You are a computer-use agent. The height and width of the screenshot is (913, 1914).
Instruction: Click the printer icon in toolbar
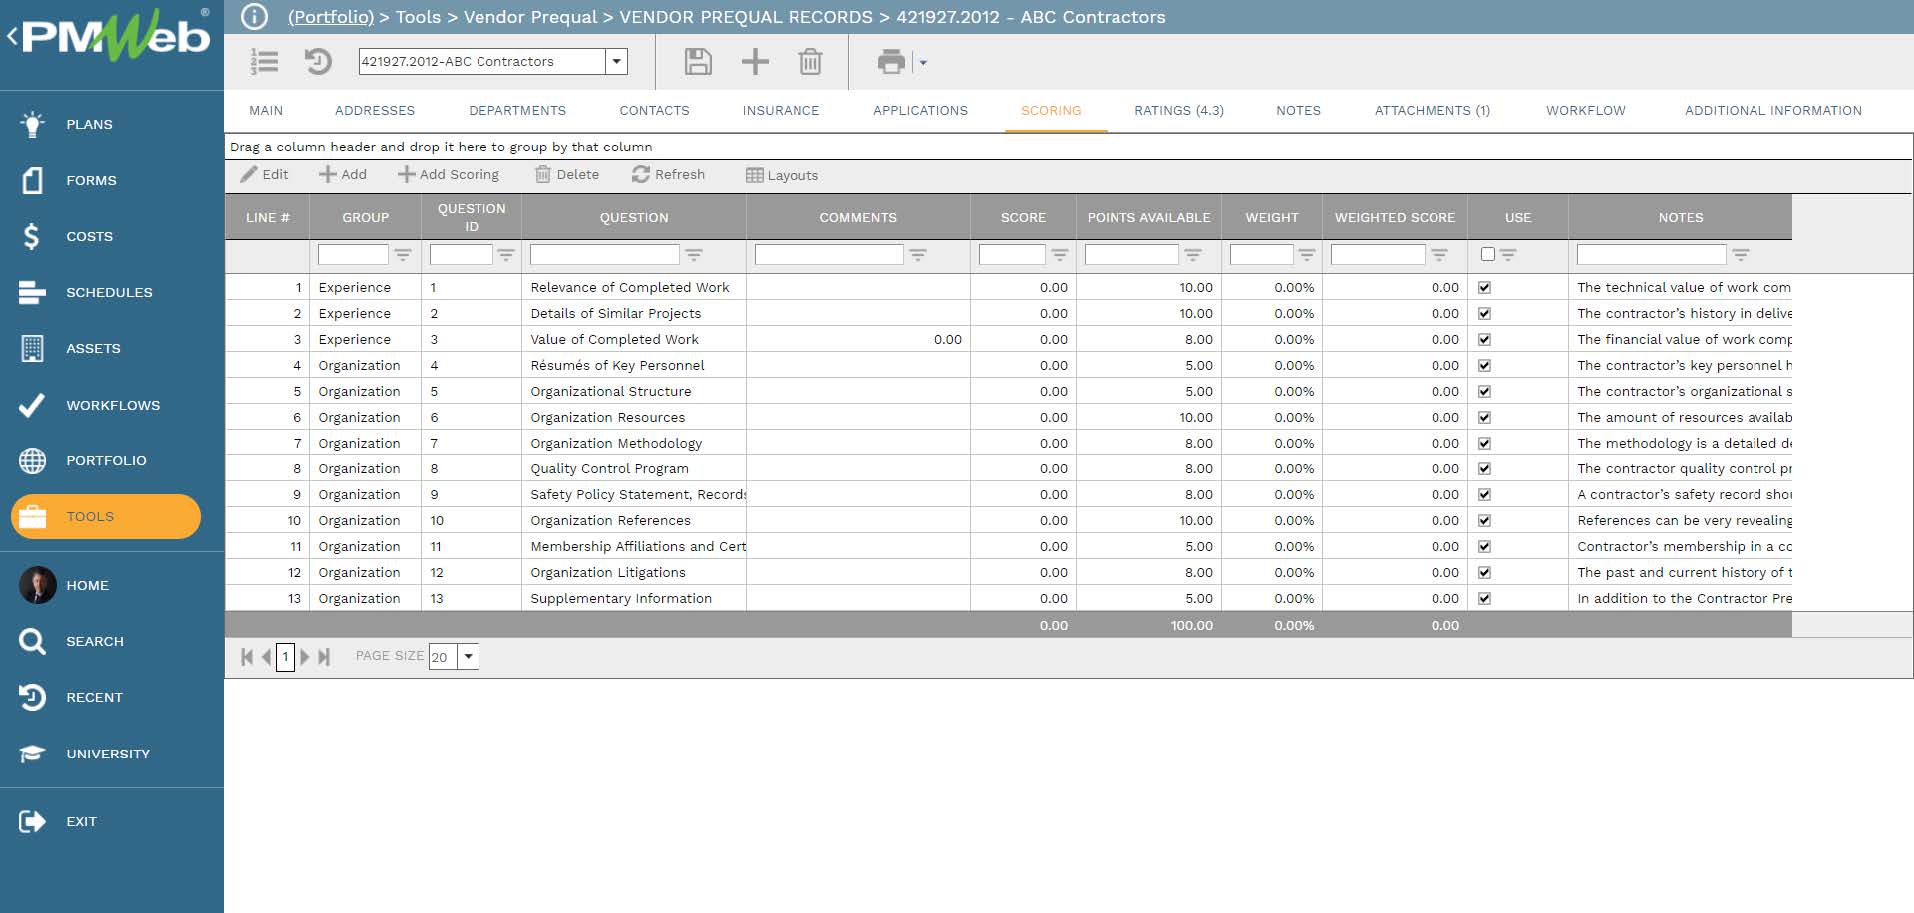pyautogui.click(x=890, y=62)
